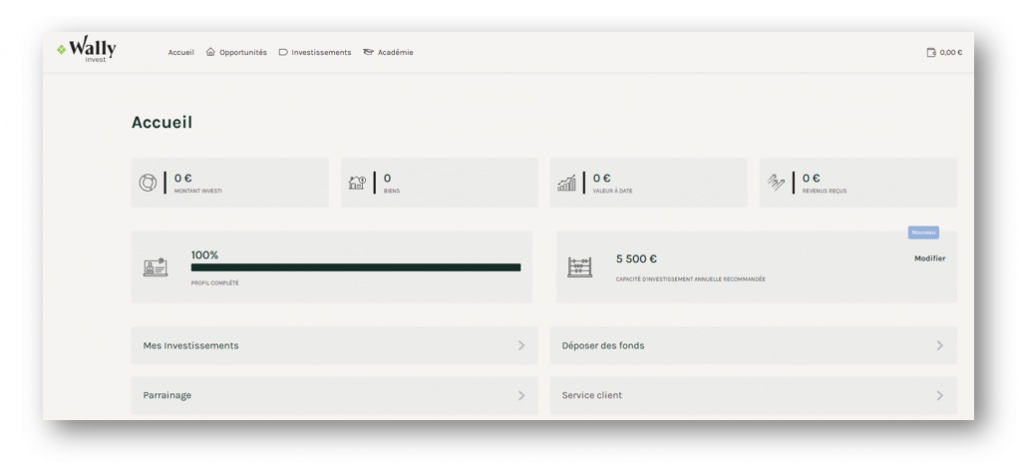Click the house icon beside Opportunités
1024x467 pixels.
[x=210, y=52]
